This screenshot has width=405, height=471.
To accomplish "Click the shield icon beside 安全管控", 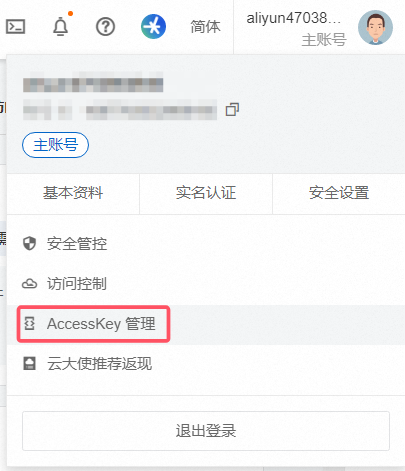I will 29,243.
